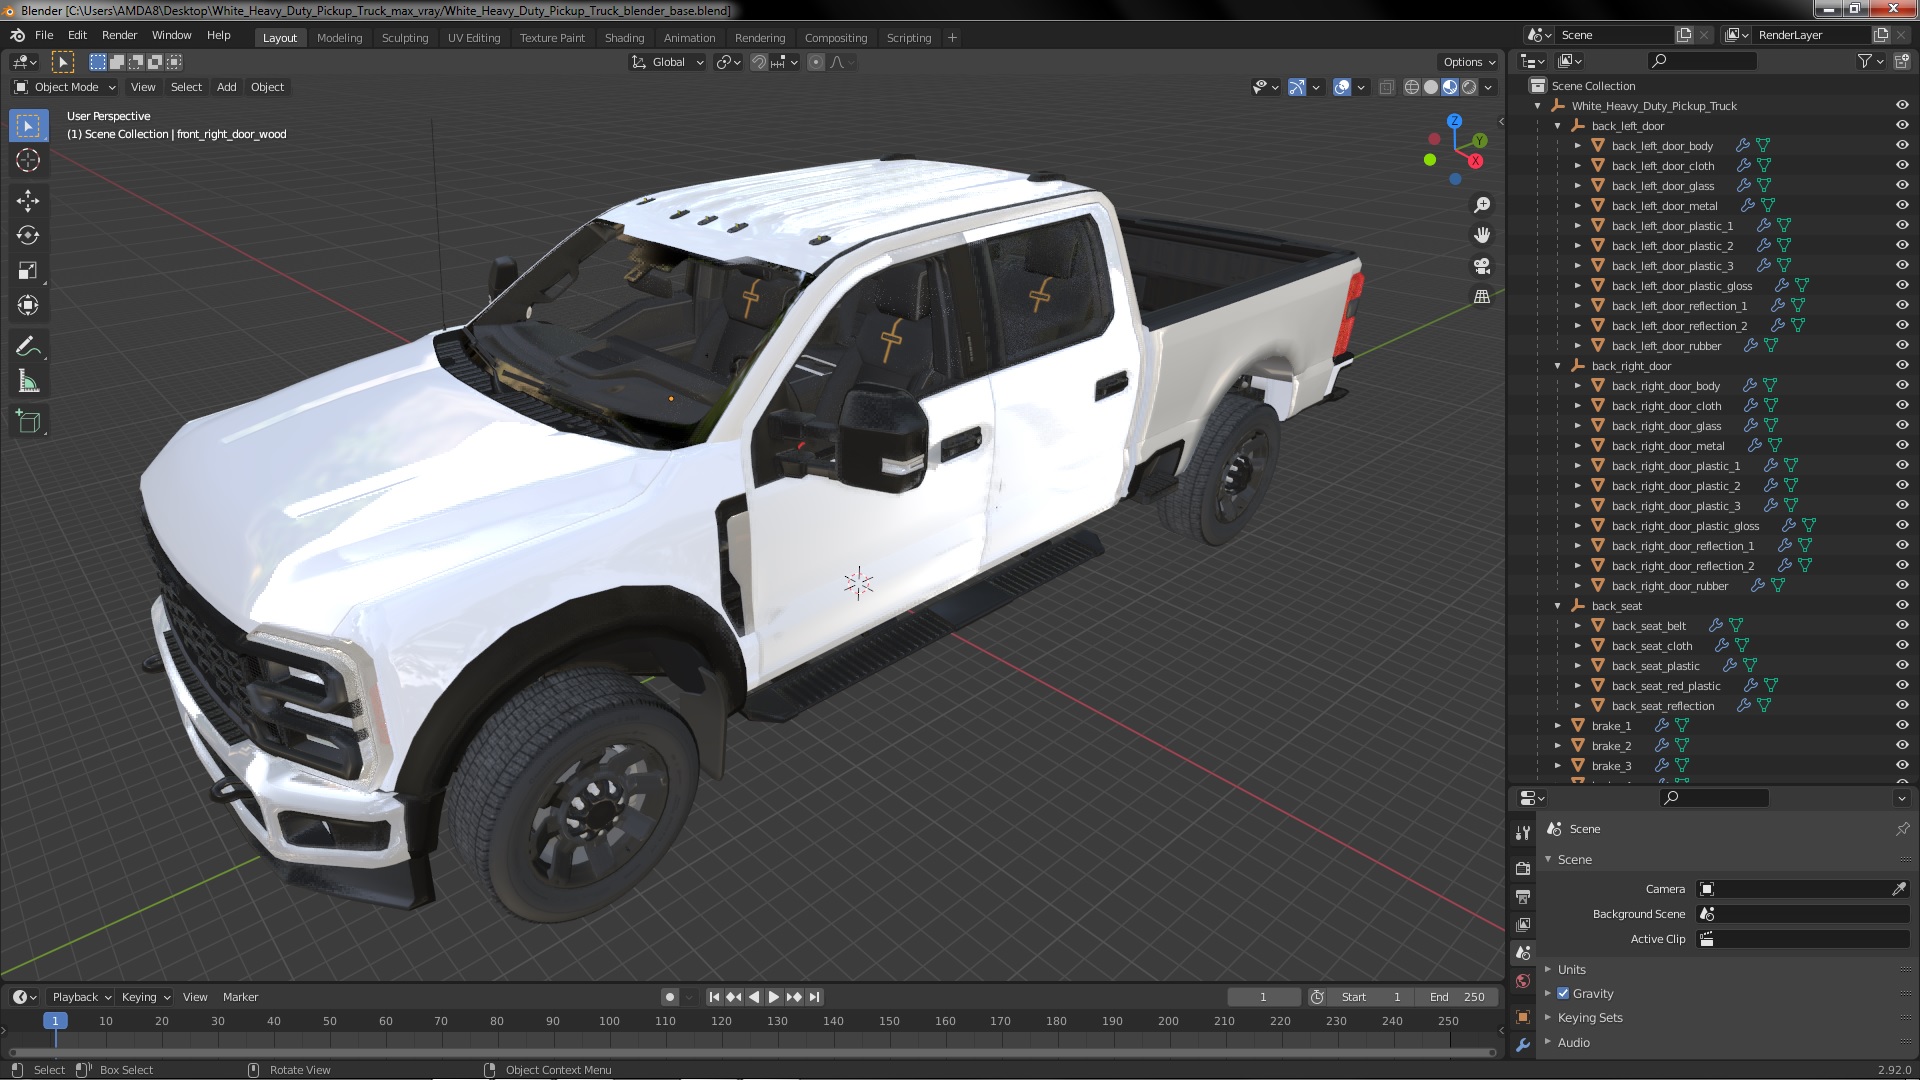Expand the brake_2 tree item
The height and width of the screenshot is (1080, 1920).
point(1557,746)
